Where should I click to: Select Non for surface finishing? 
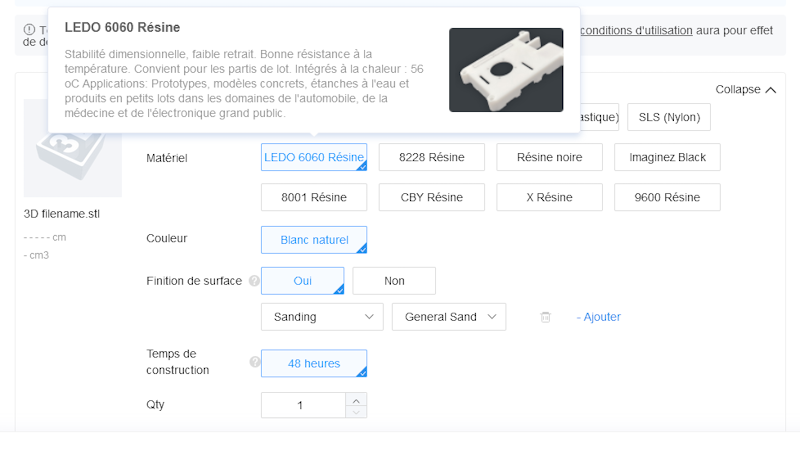(x=394, y=281)
